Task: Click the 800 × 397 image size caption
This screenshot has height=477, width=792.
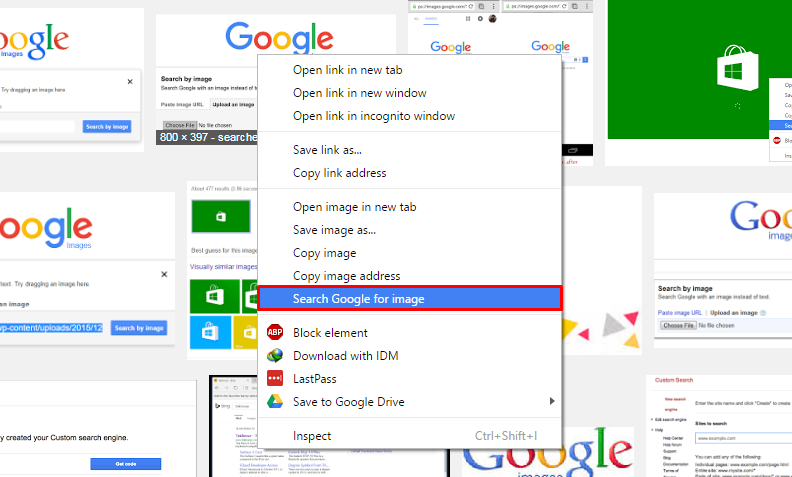Action: pyautogui.click(x=207, y=137)
